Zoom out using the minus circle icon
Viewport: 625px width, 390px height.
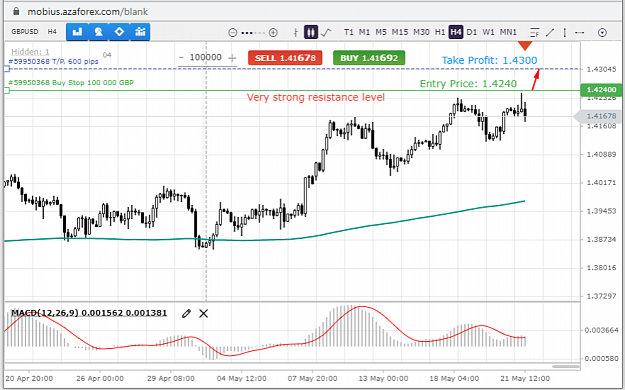(x=232, y=33)
